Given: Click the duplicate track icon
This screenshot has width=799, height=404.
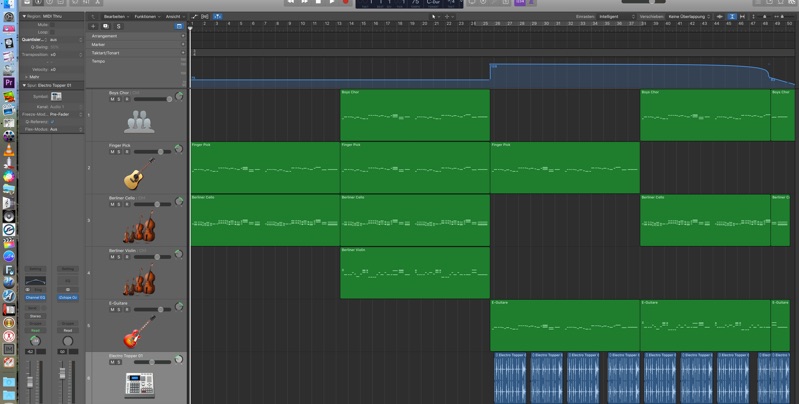Looking at the screenshot, I should point(106,26).
